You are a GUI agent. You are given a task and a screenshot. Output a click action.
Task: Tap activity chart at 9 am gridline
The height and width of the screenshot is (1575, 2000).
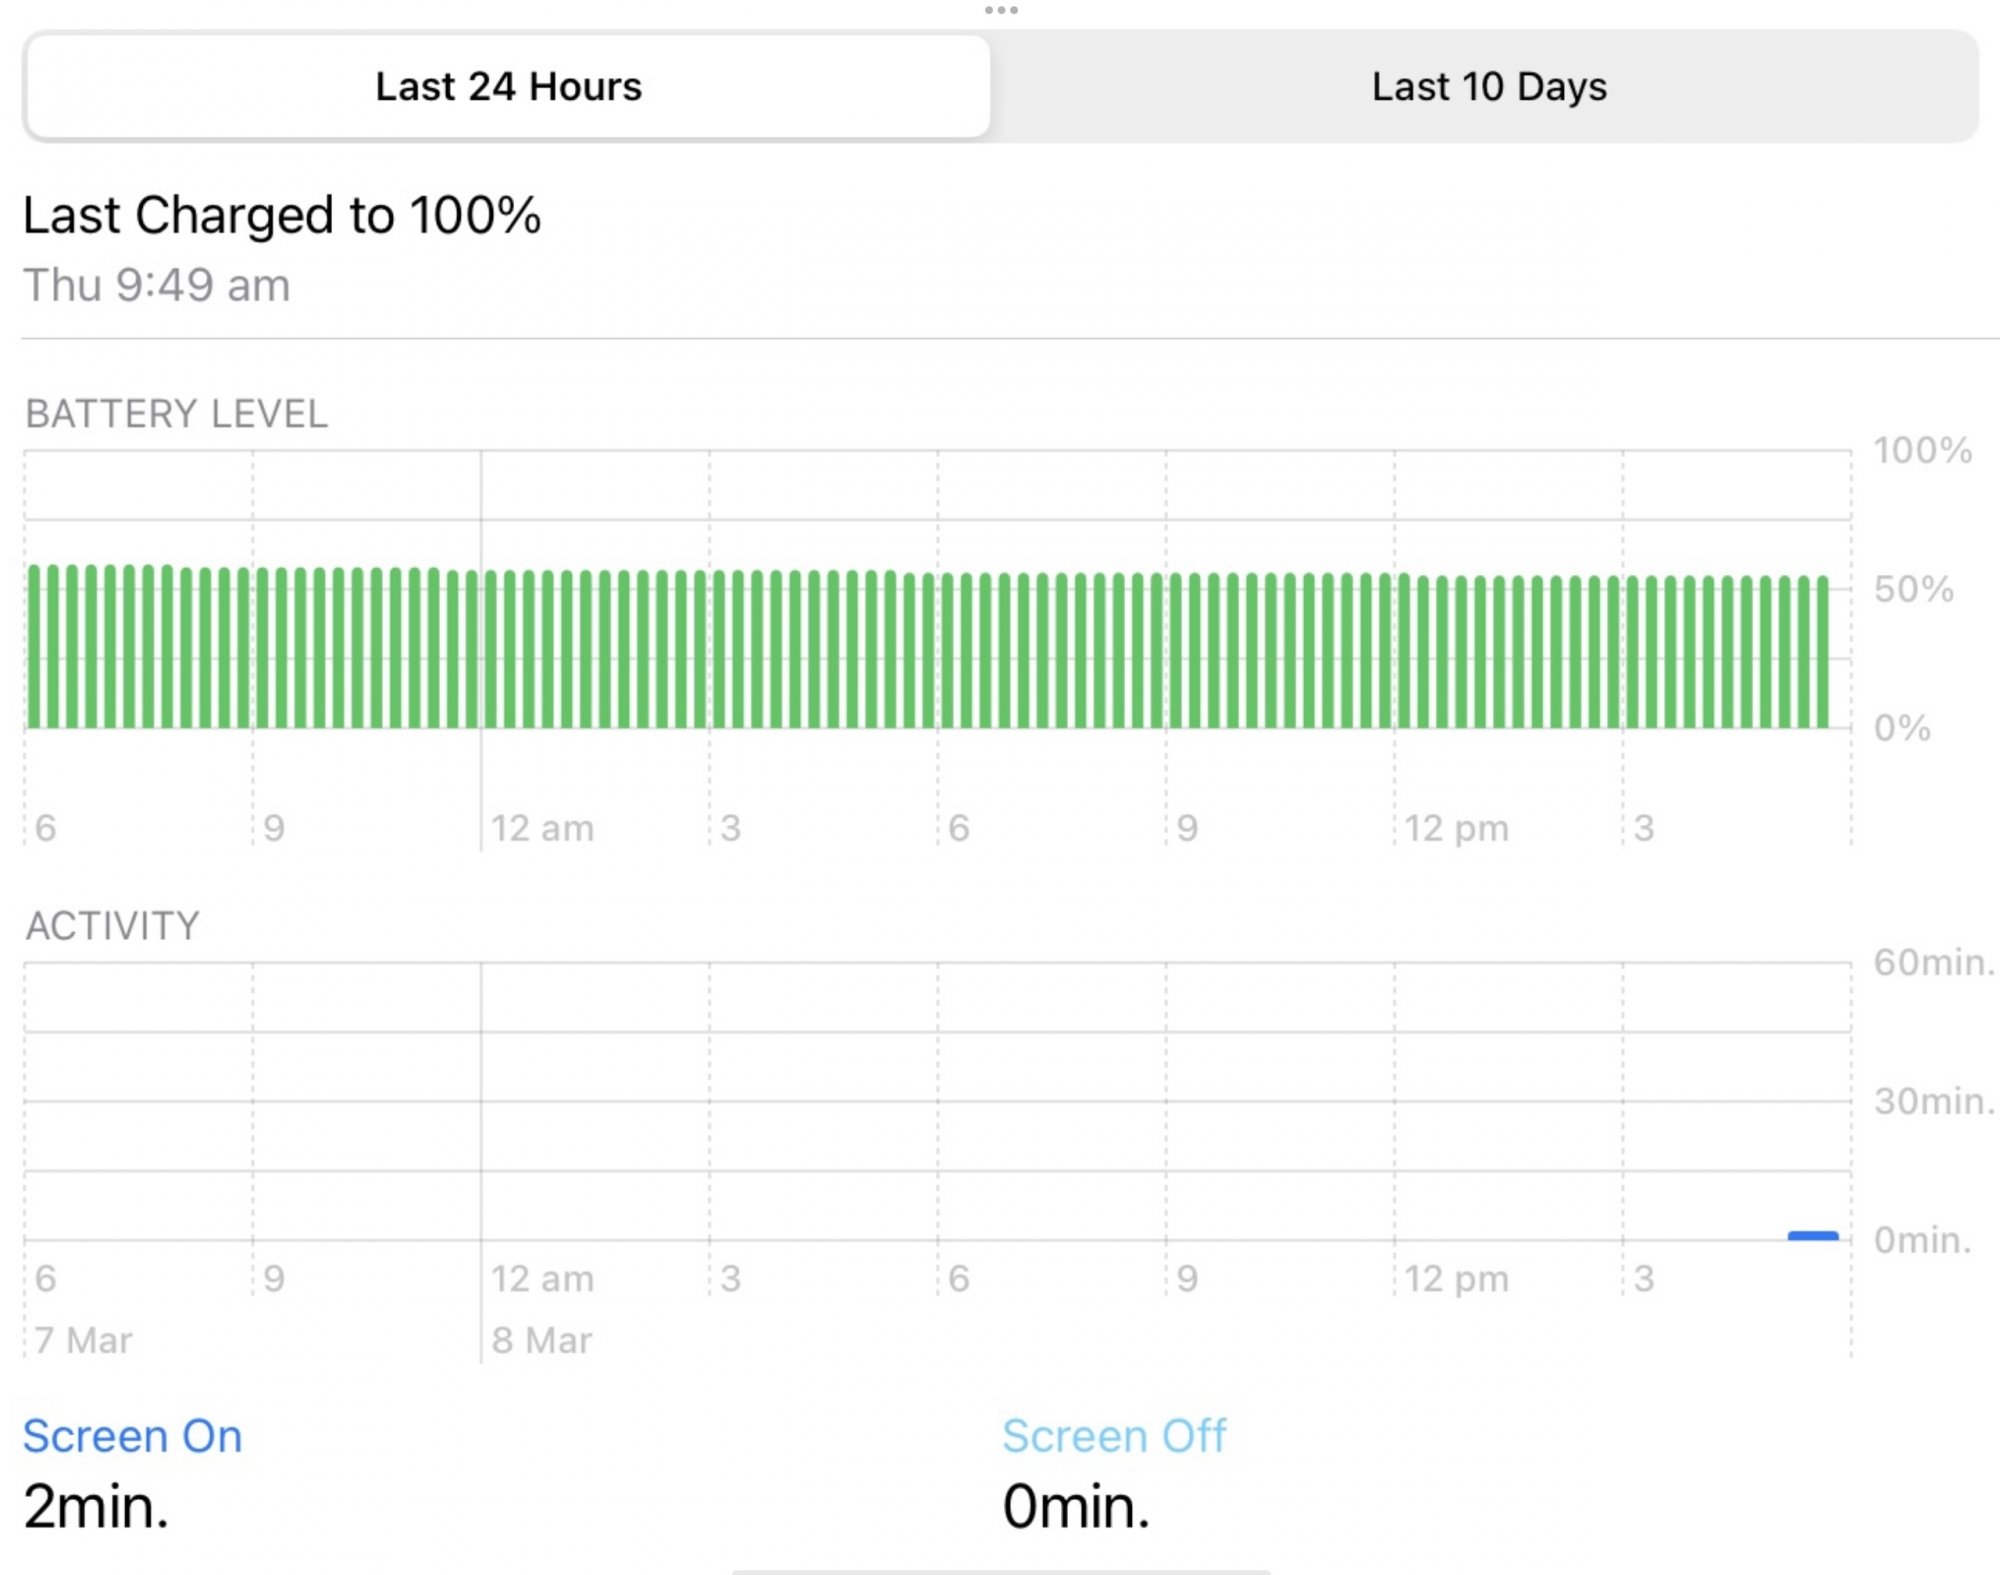click(1166, 1100)
